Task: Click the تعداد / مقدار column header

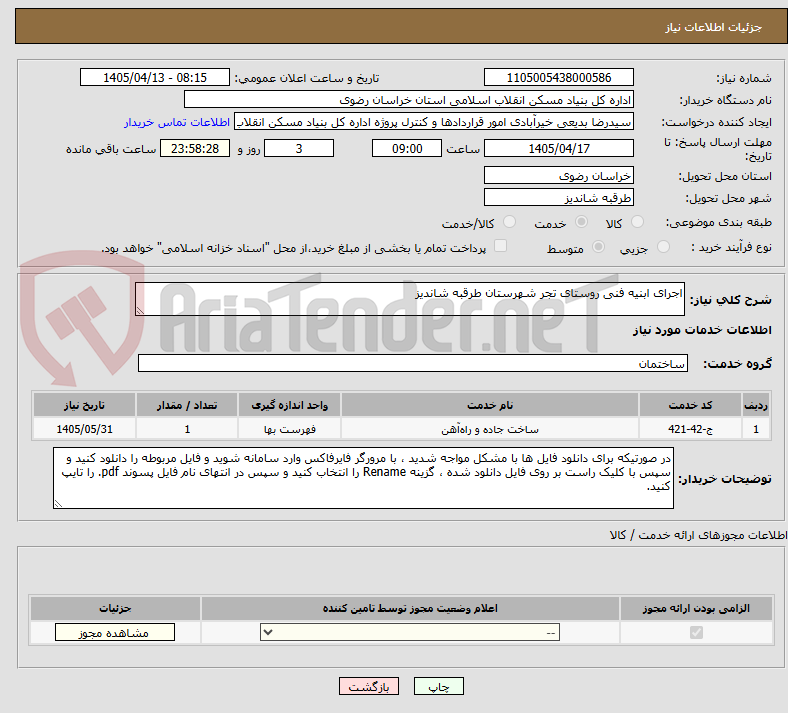Action: pos(187,405)
